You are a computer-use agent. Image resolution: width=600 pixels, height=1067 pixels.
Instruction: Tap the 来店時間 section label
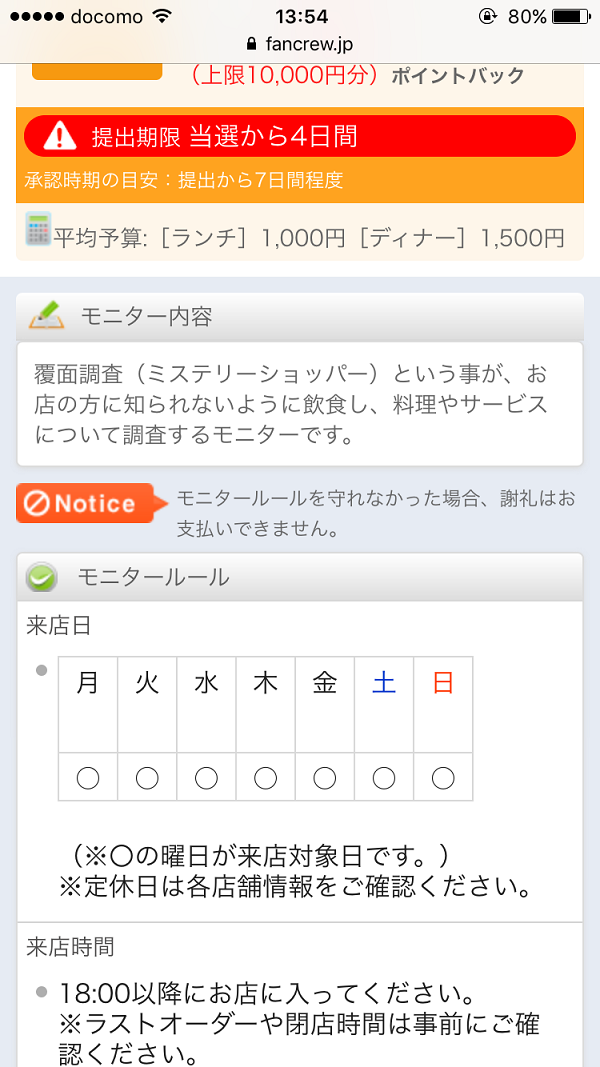coord(70,945)
